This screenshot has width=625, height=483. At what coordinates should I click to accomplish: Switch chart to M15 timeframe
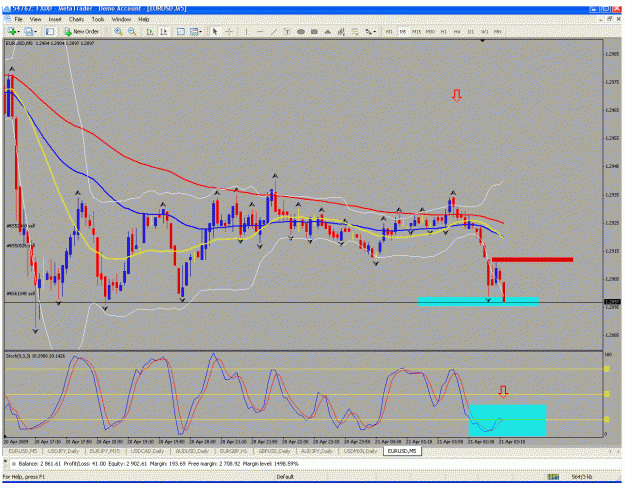coord(416,31)
